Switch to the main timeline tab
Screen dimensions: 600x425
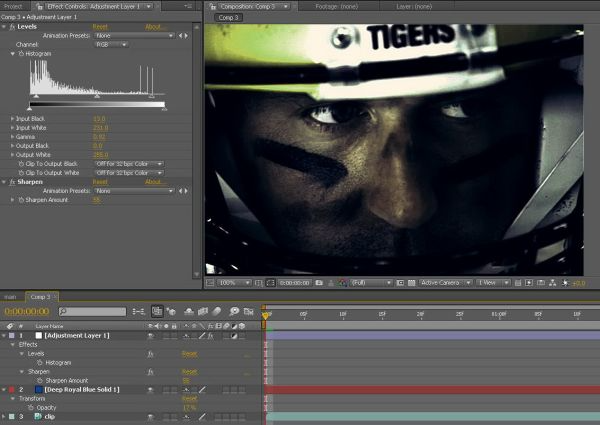(x=10, y=297)
